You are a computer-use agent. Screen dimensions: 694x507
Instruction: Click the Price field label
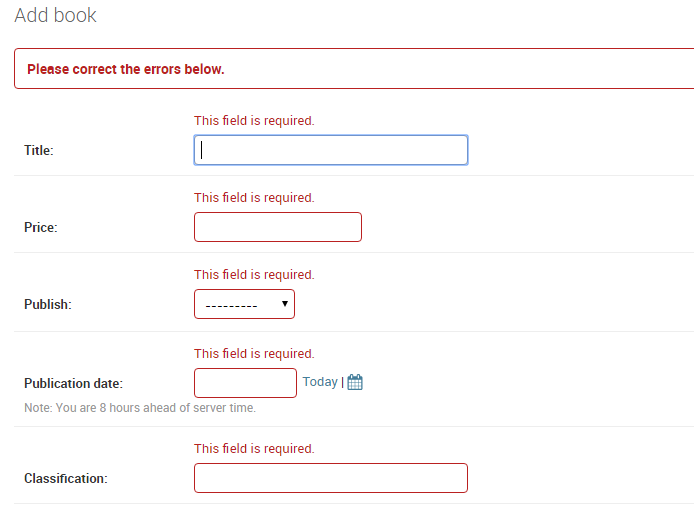click(41, 228)
